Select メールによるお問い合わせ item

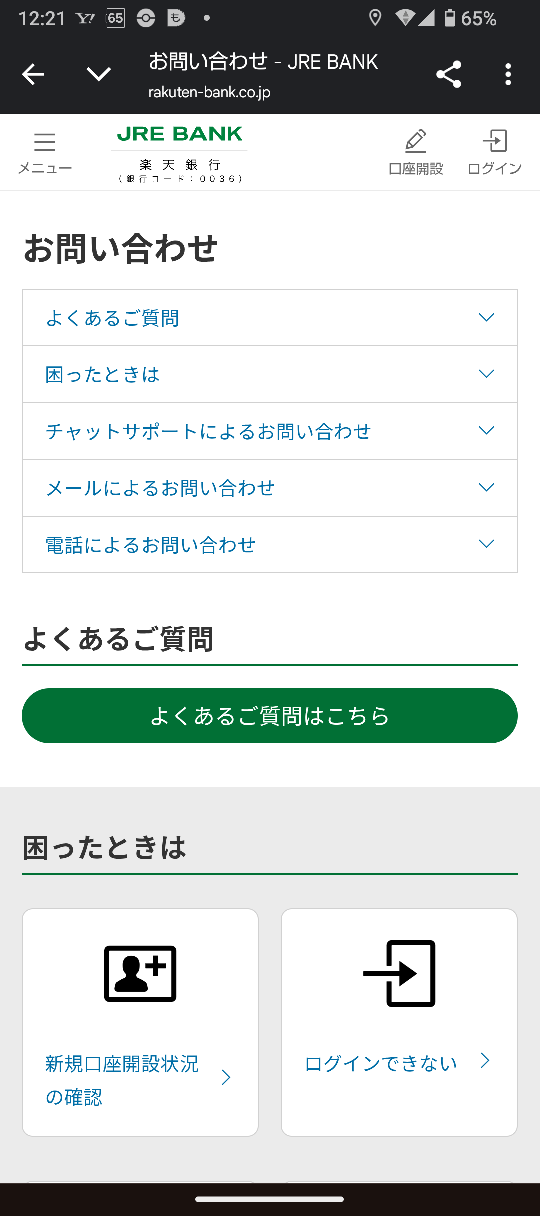[270, 488]
